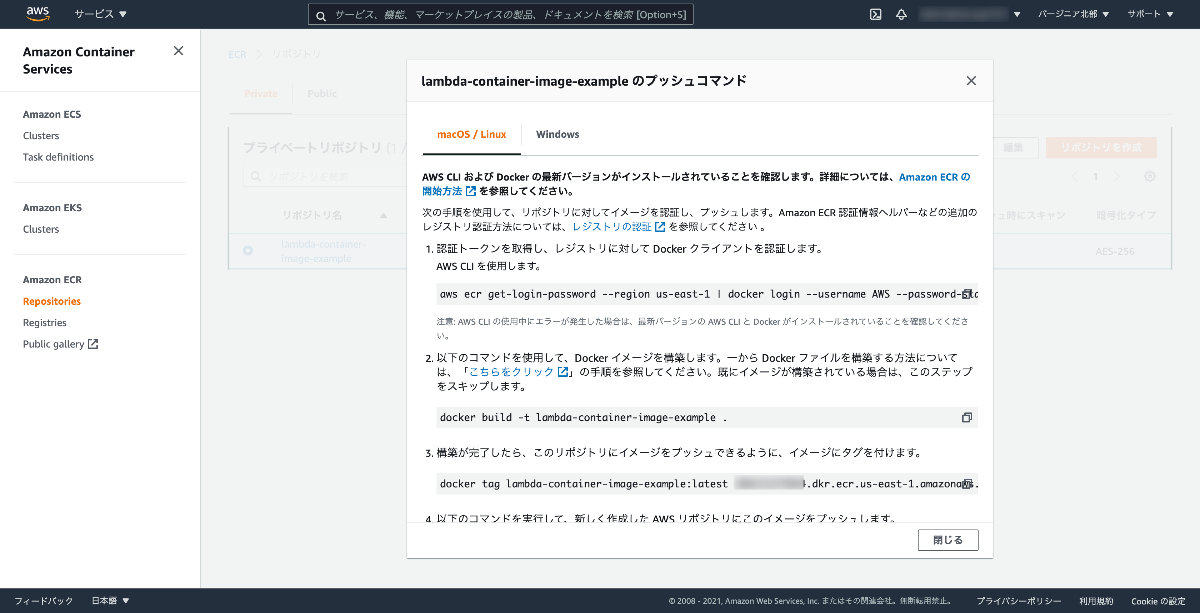Close the Amazon Container Services sidebar
The height and width of the screenshot is (613, 1200).
click(178, 51)
